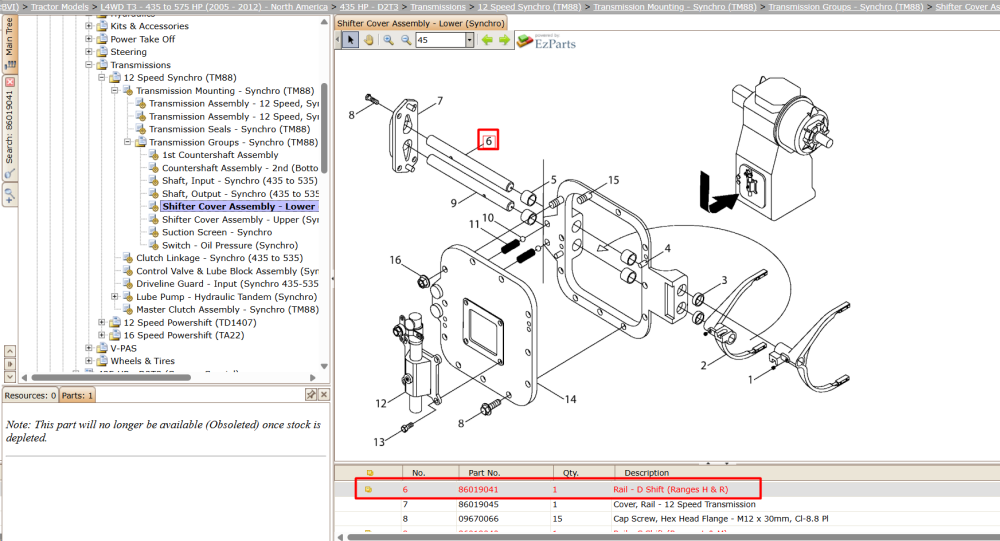This screenshot has width=1000, height=541.
Task: Click the cart column header icon
Action: tap(370, 473)
